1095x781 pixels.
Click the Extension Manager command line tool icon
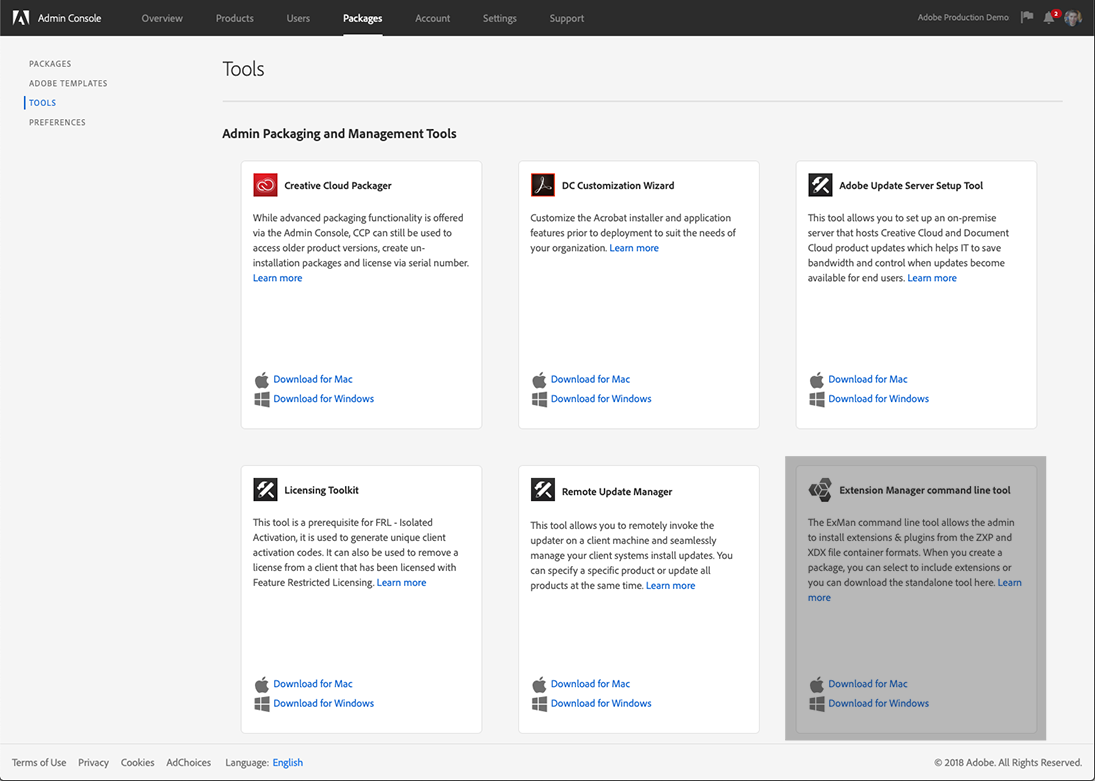[820, 490]
